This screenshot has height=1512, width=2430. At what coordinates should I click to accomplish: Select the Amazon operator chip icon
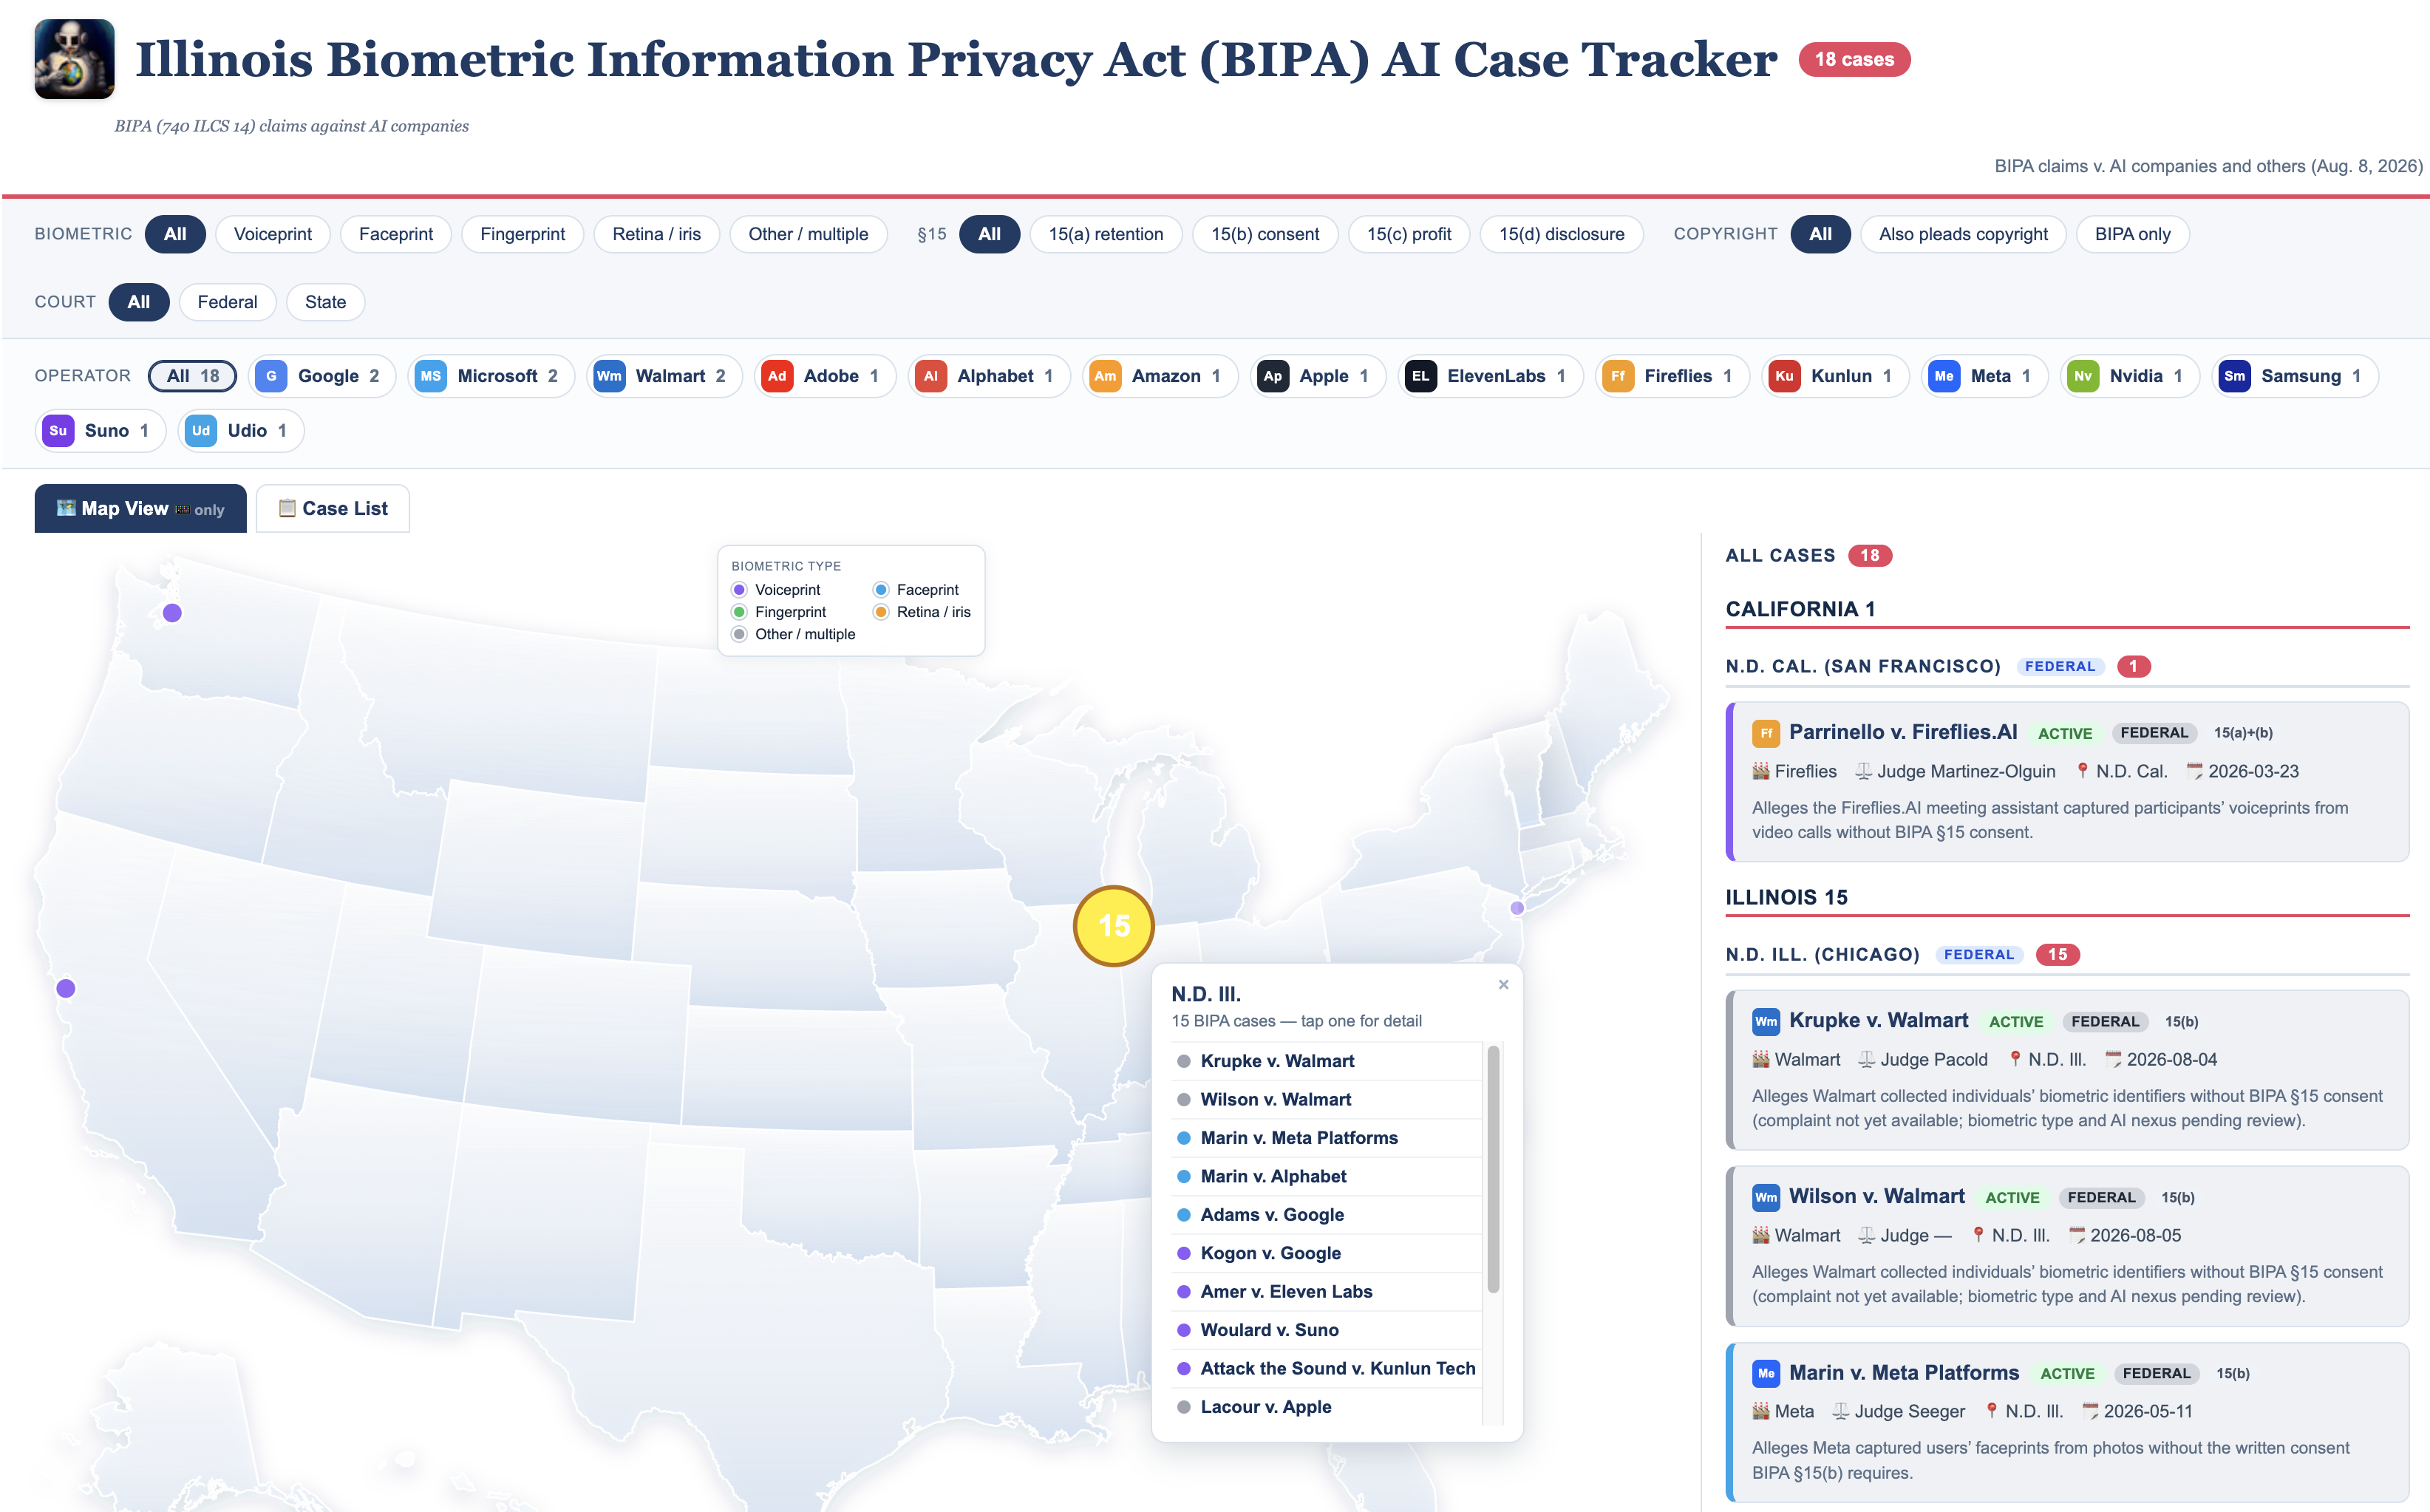tap(1105, 376)
